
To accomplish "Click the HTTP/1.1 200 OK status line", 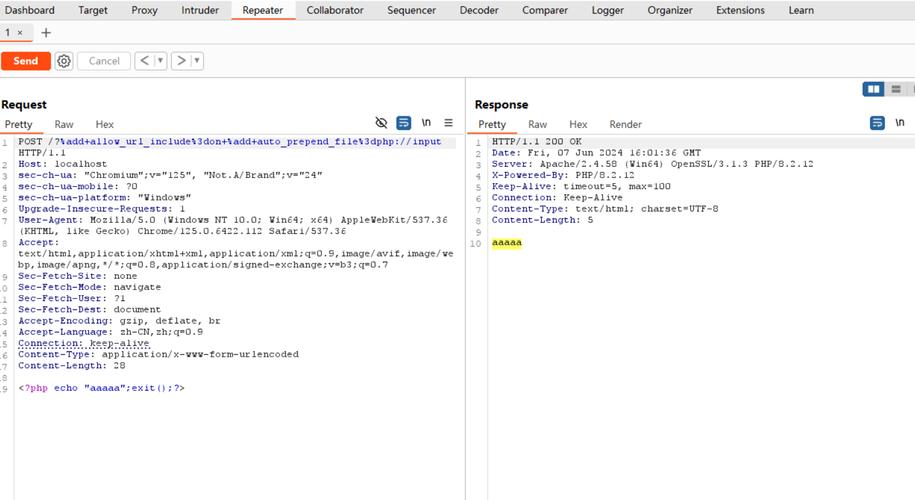I will (537, 142).
